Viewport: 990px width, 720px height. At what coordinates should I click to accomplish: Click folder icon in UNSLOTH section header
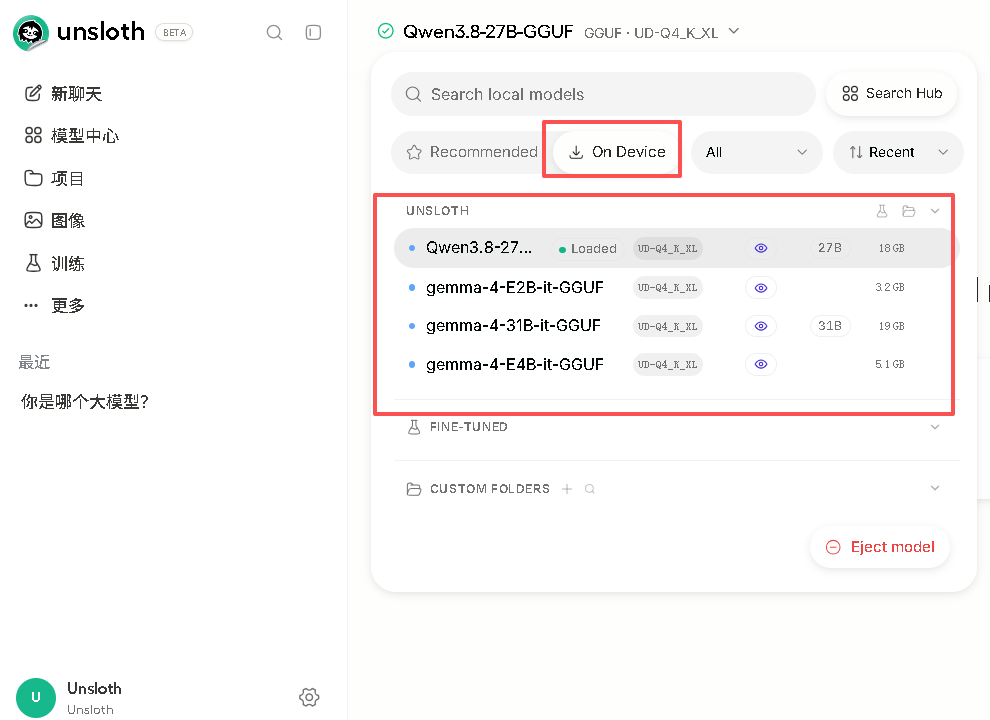click(909, 211)
